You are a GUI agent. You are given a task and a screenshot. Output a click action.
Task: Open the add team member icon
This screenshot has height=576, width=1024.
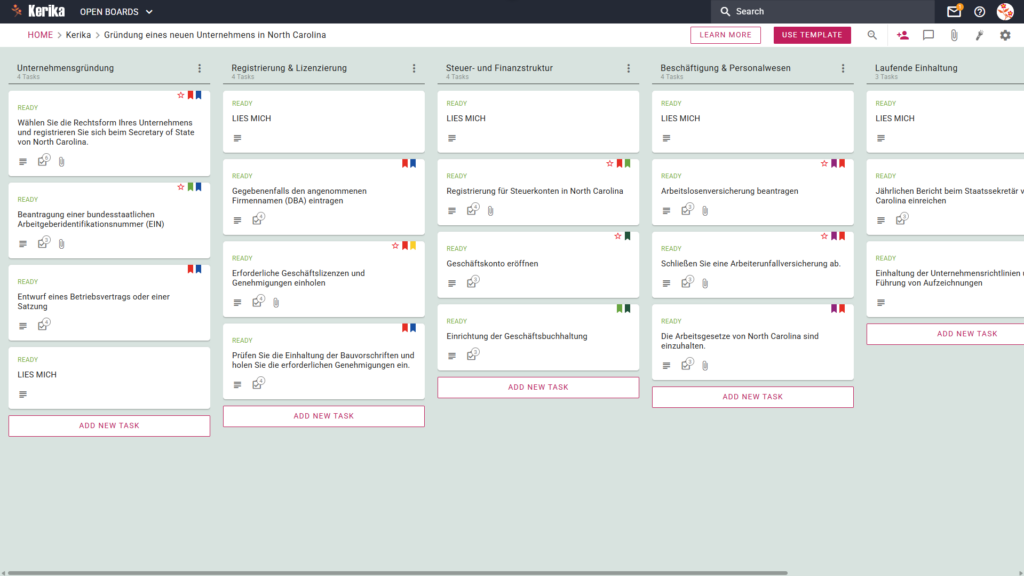pyautogui.click(x=903, y=35)
